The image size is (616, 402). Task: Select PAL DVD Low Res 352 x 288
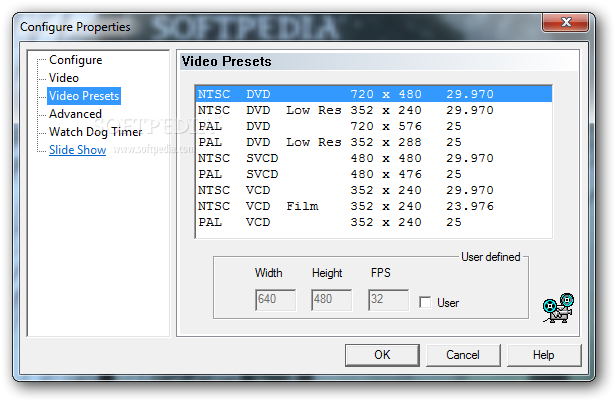coord(374,142)
